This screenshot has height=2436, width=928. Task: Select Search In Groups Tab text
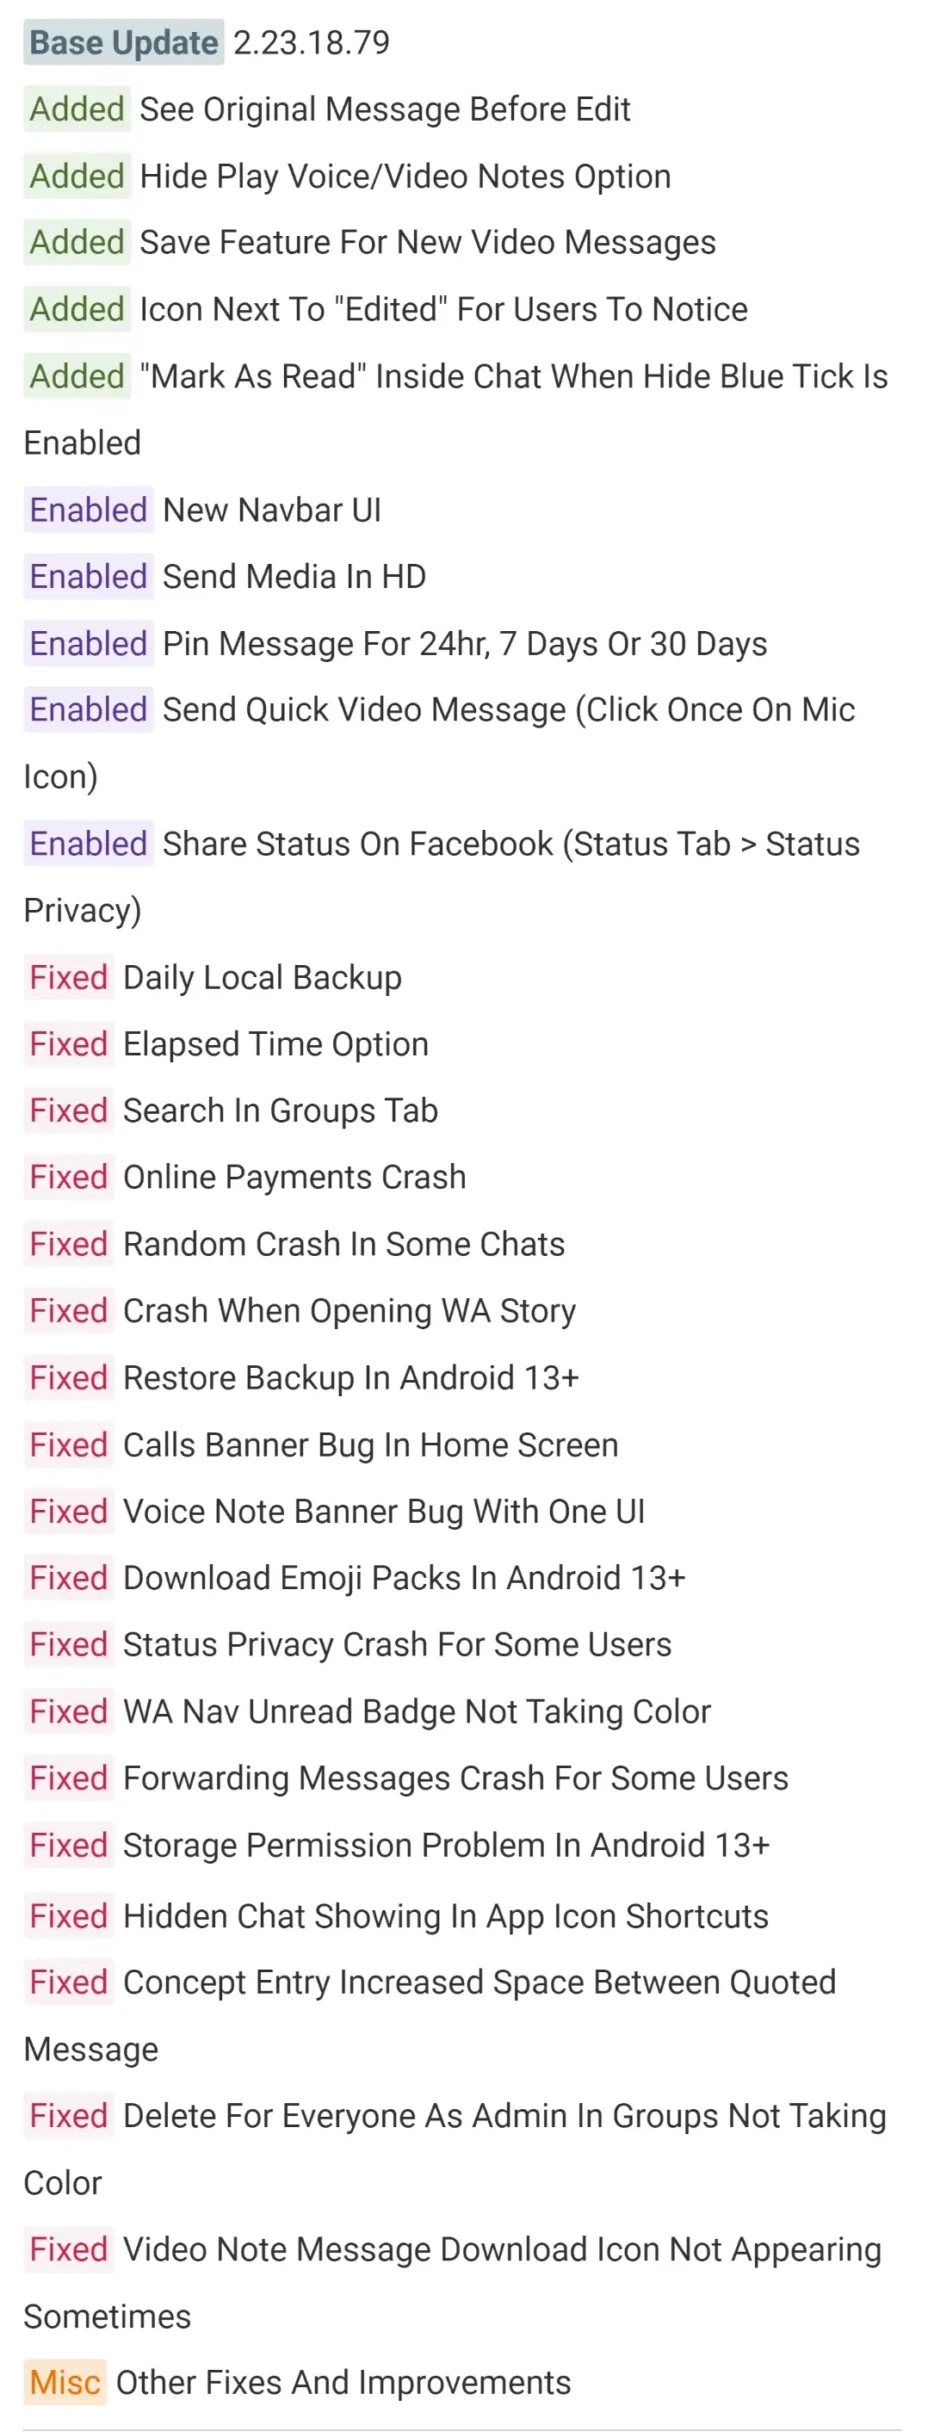(280, 1111)
